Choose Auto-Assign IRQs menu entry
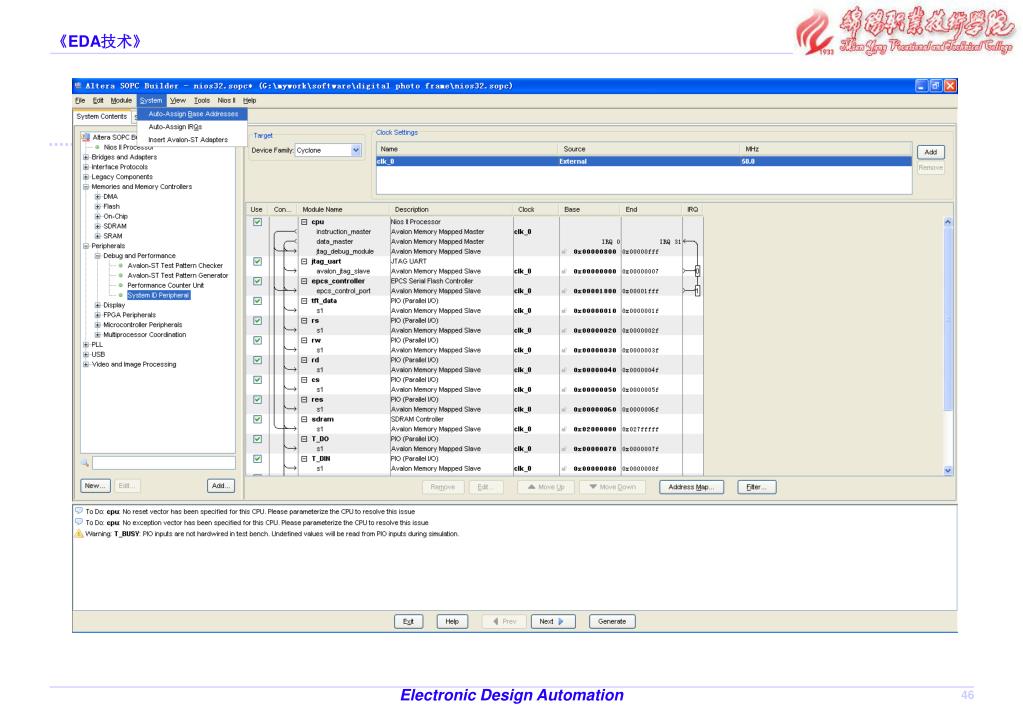The width and height of the screenshot is (1023, 708). click(x=175, y=127)
